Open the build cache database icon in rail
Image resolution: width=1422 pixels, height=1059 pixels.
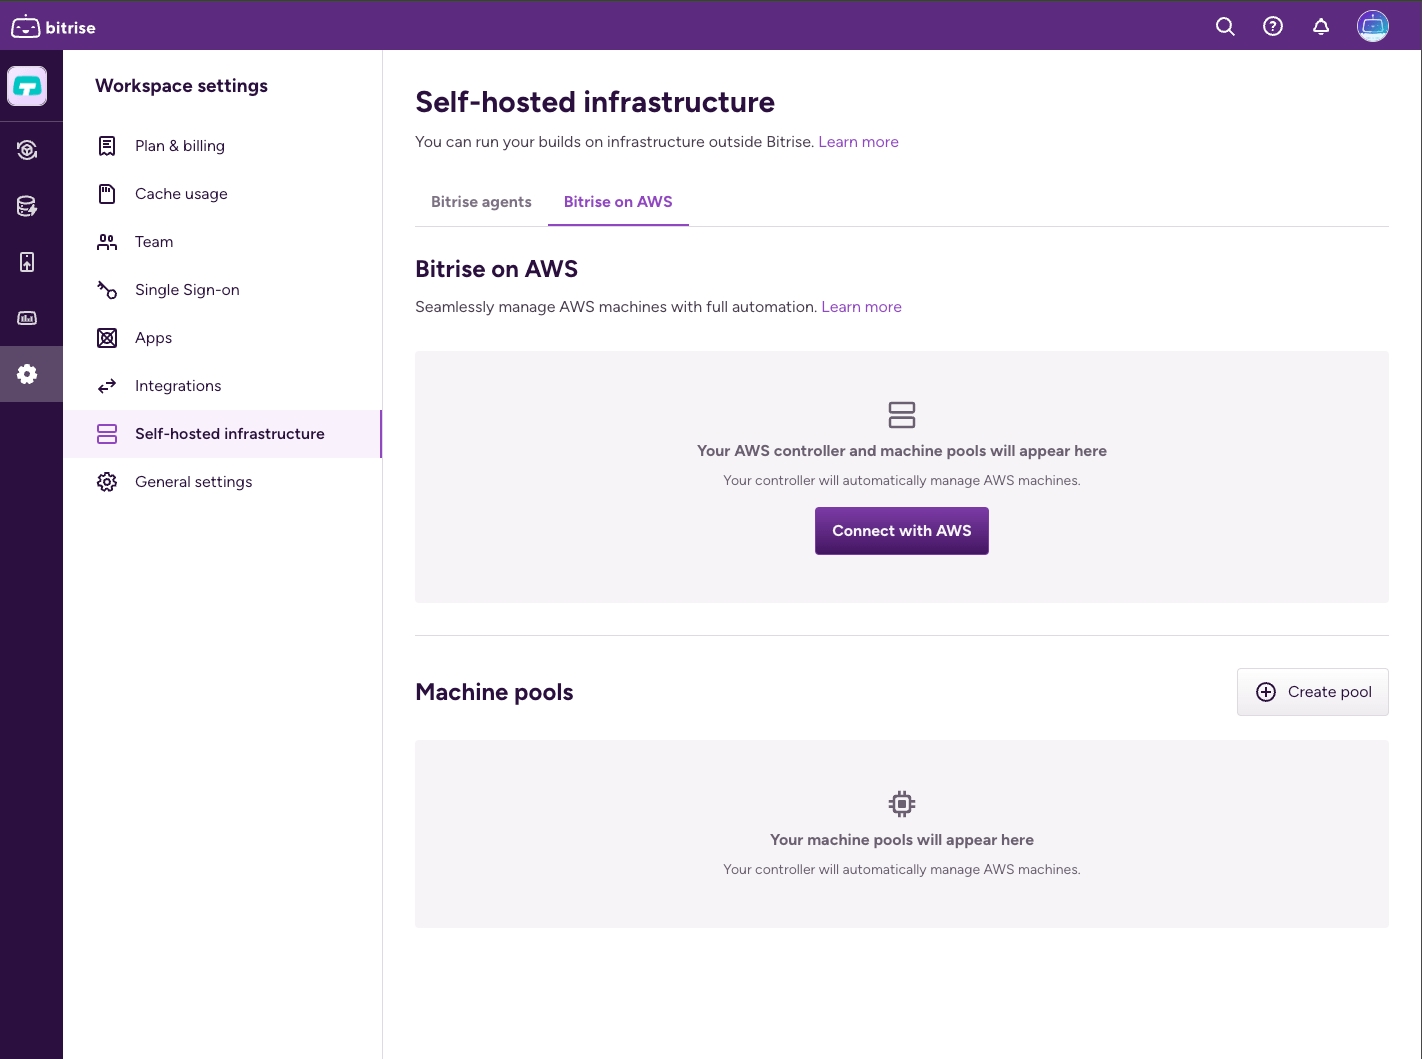pos(28,206)
